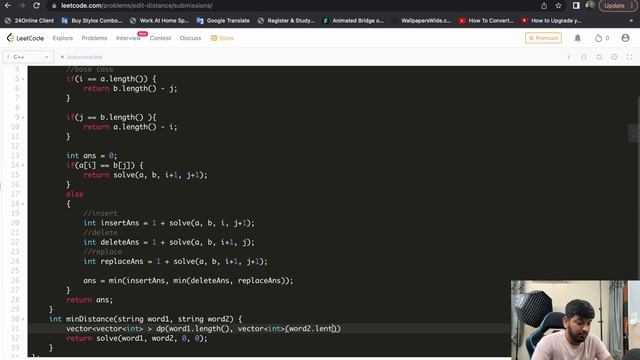Open the Contest menu item
Viewport: 640px width, 360px height.
point(160,38)
